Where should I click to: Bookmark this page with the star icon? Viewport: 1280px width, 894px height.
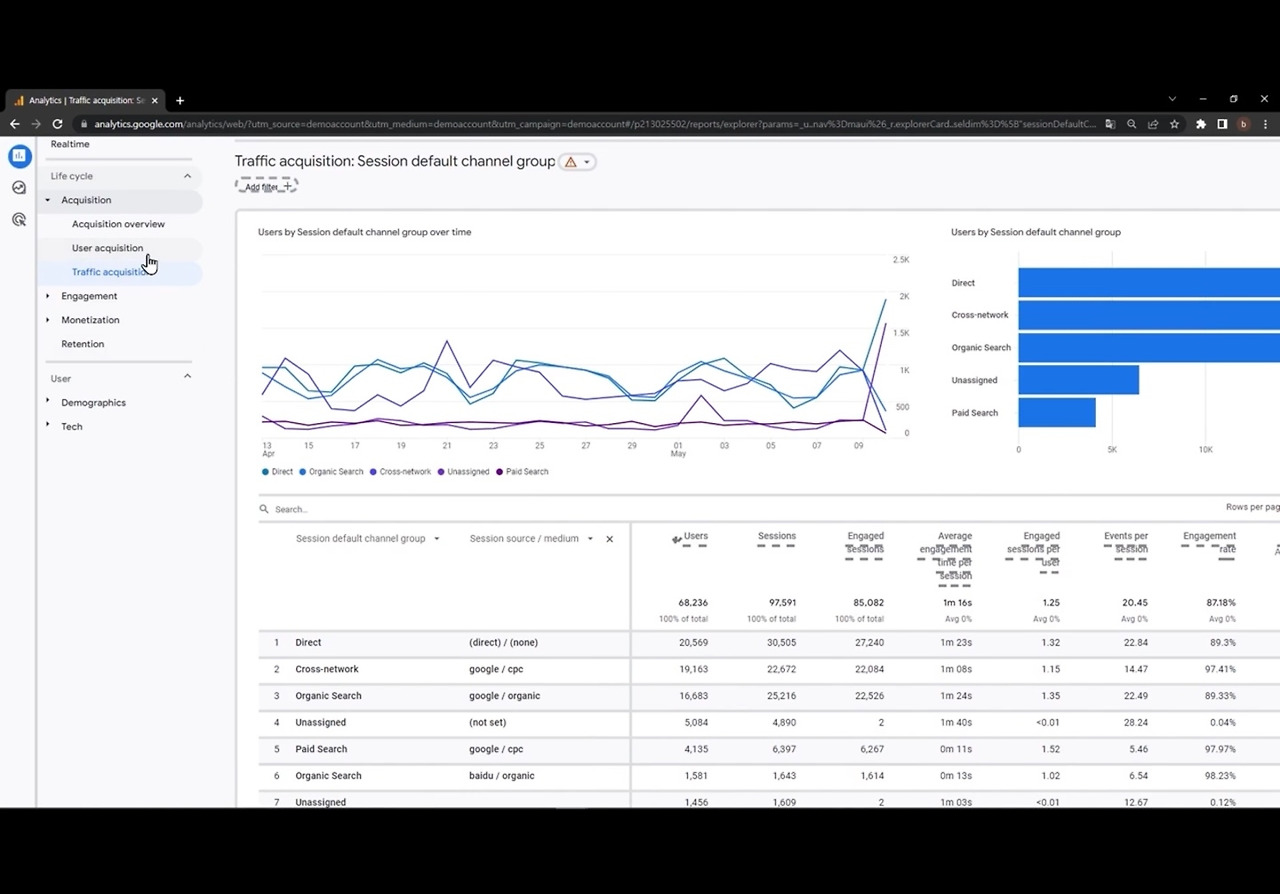pyautogui.click(x=1174, y=124)
